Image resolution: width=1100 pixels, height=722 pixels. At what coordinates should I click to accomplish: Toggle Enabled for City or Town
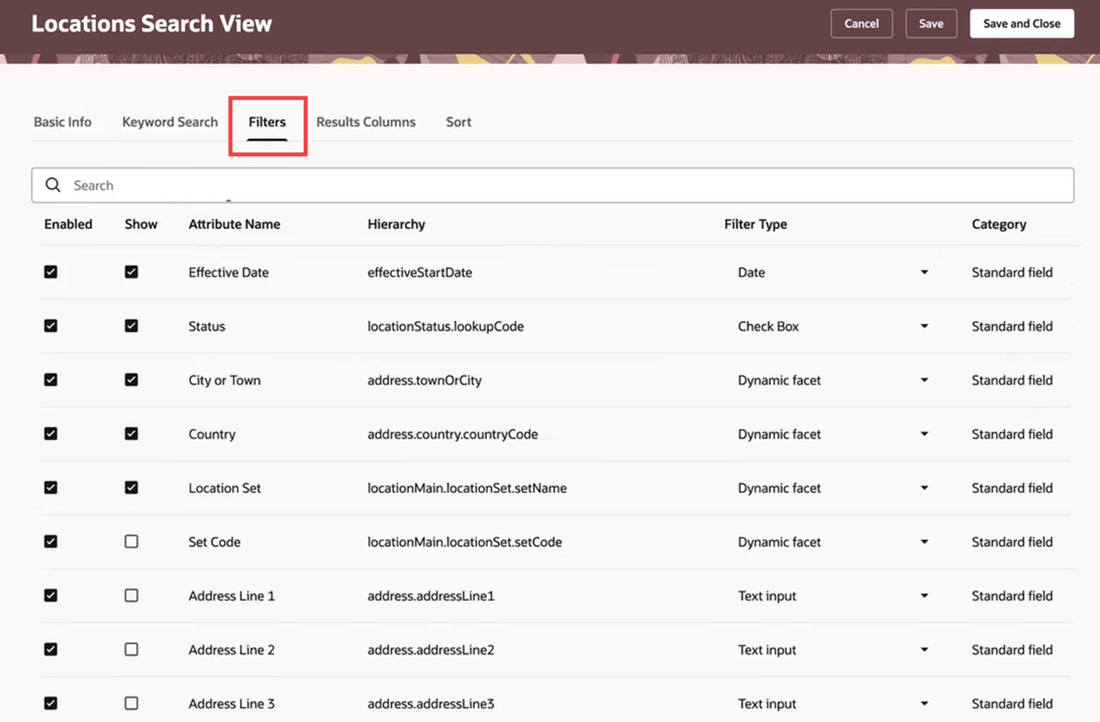click(x=51, y=380)
